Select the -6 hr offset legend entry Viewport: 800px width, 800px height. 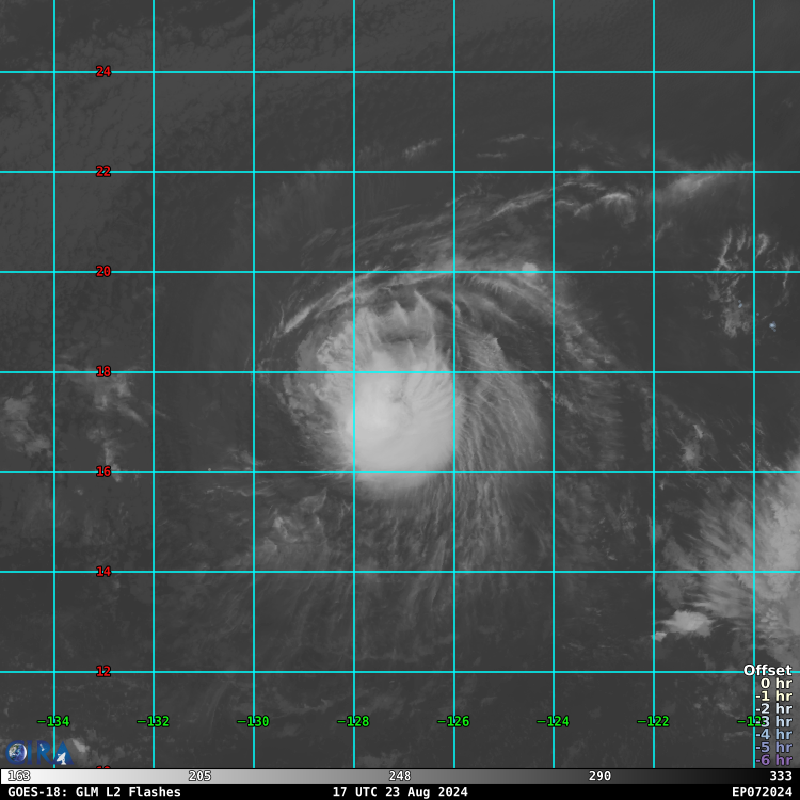(x=773, y=760)
